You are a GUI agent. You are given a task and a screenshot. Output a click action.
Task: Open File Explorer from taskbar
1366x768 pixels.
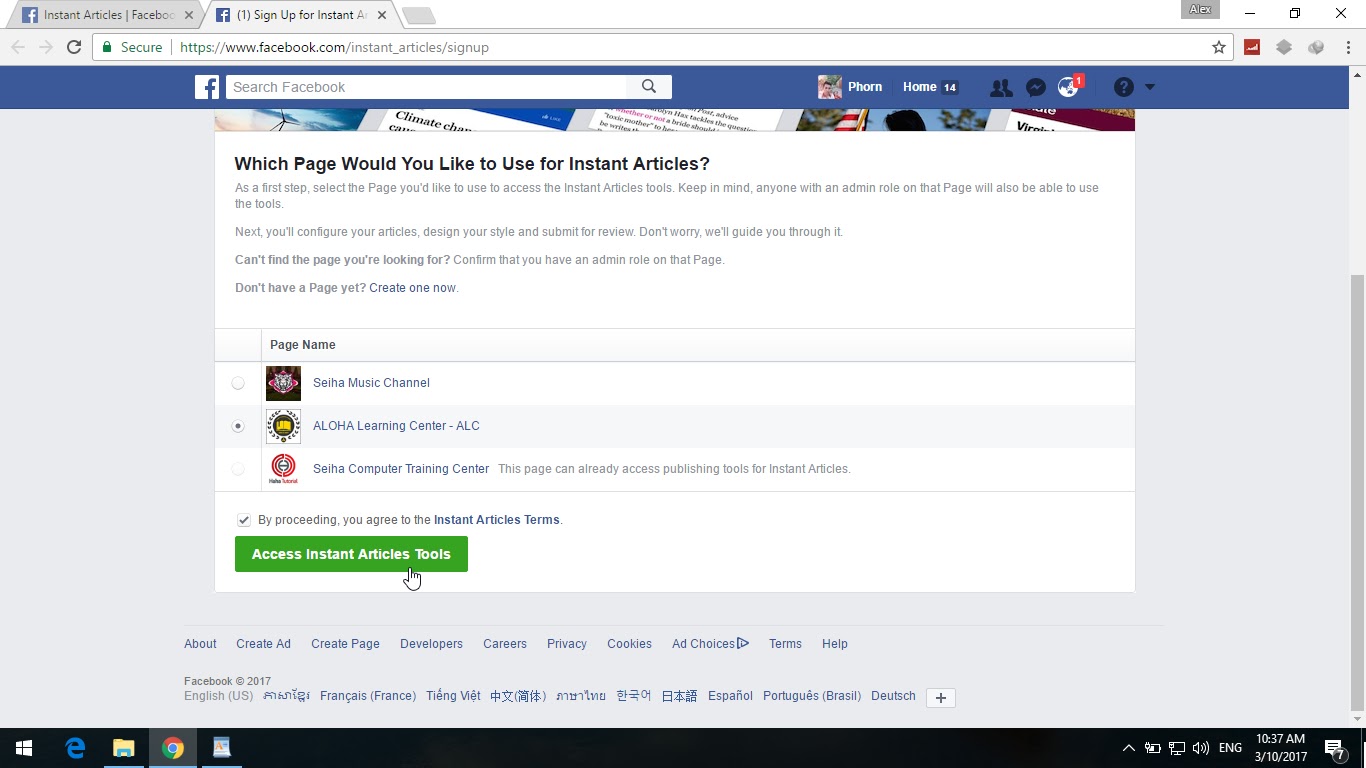124,748
